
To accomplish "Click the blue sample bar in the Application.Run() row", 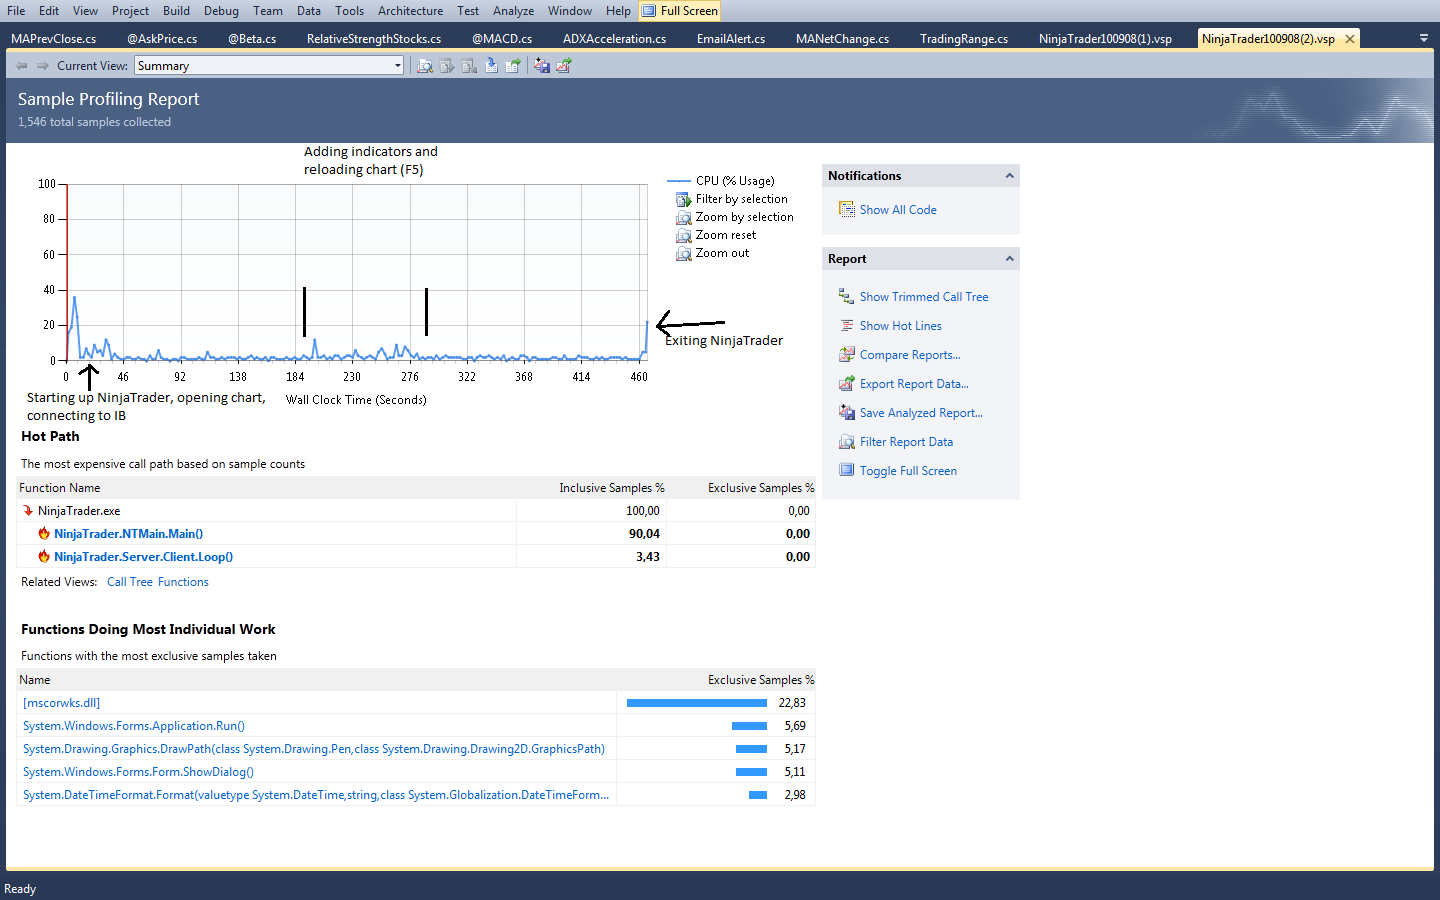I will pyautogui.click(x=749, y=726).
